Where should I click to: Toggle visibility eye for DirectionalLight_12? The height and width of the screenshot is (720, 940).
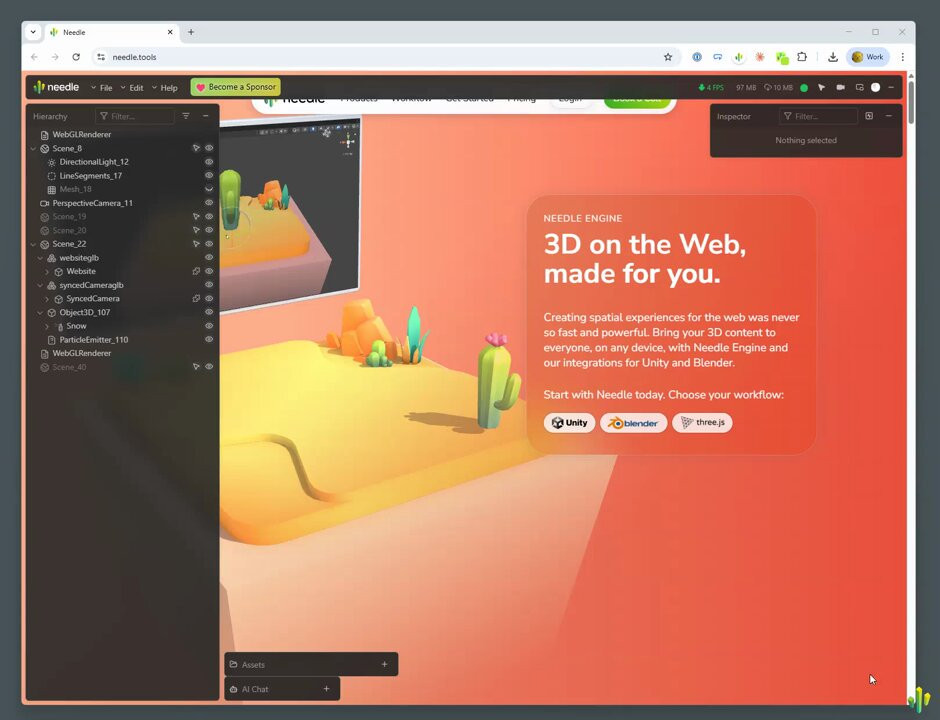(209, 162)
